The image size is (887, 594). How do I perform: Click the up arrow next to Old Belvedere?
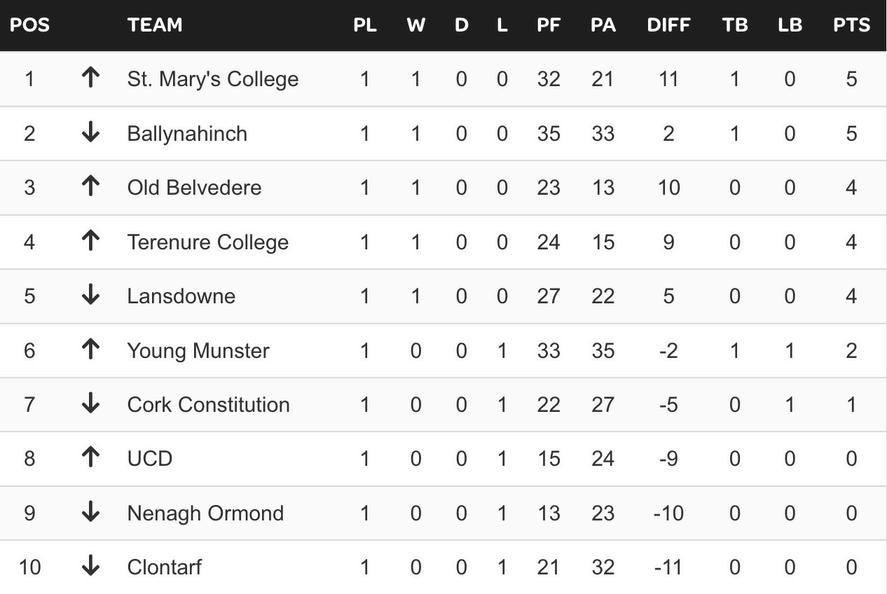point(90,187)
